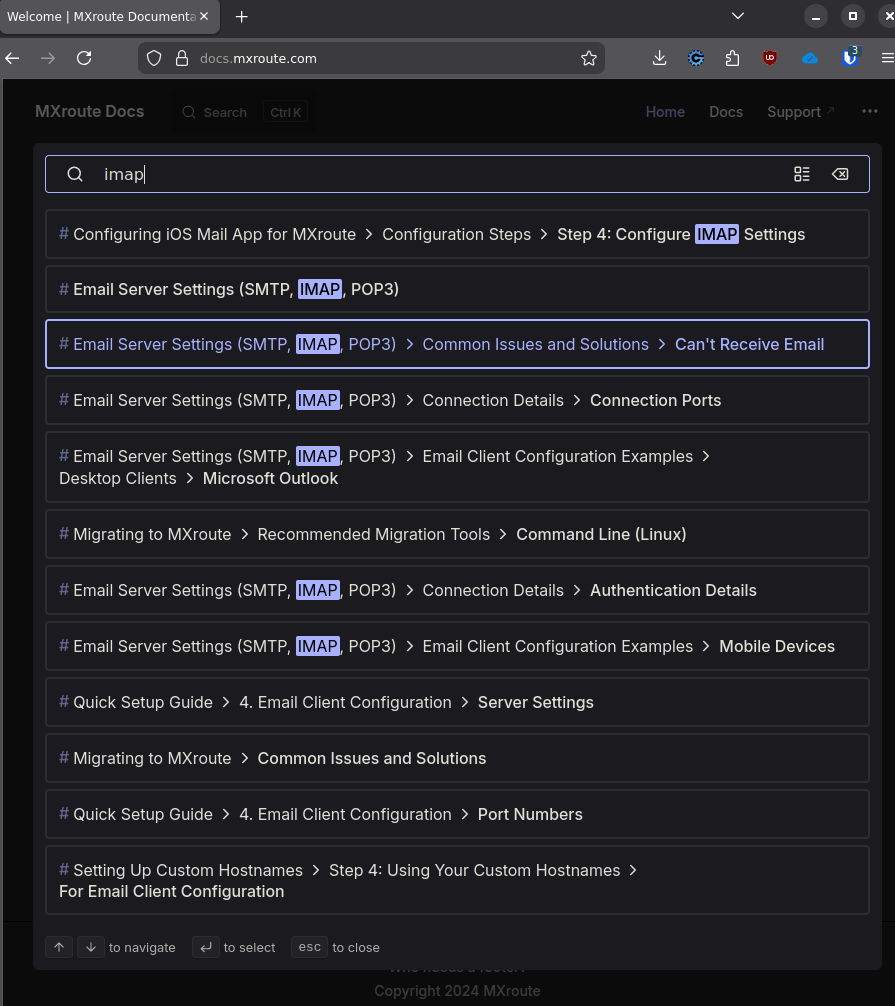Image resolution: width=895 pixels, height=1006 pixels.
Task: Click the site padlock icon
Action: pyautogui.click(x=182, y=58)
